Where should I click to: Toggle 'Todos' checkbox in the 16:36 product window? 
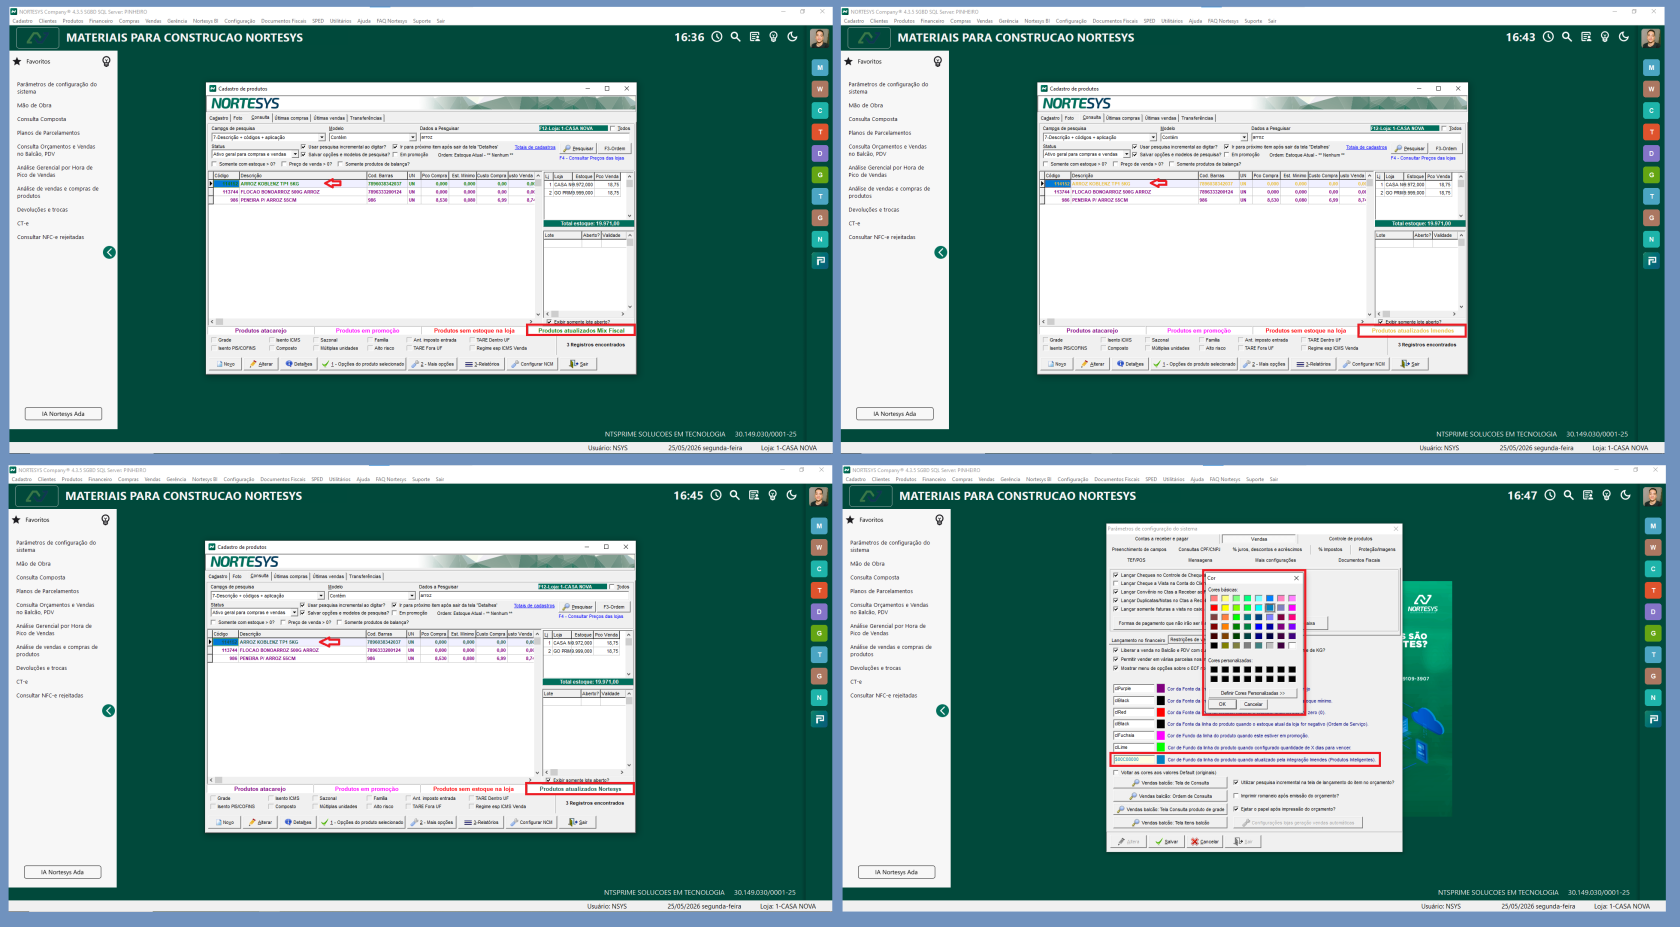point(614,128)
